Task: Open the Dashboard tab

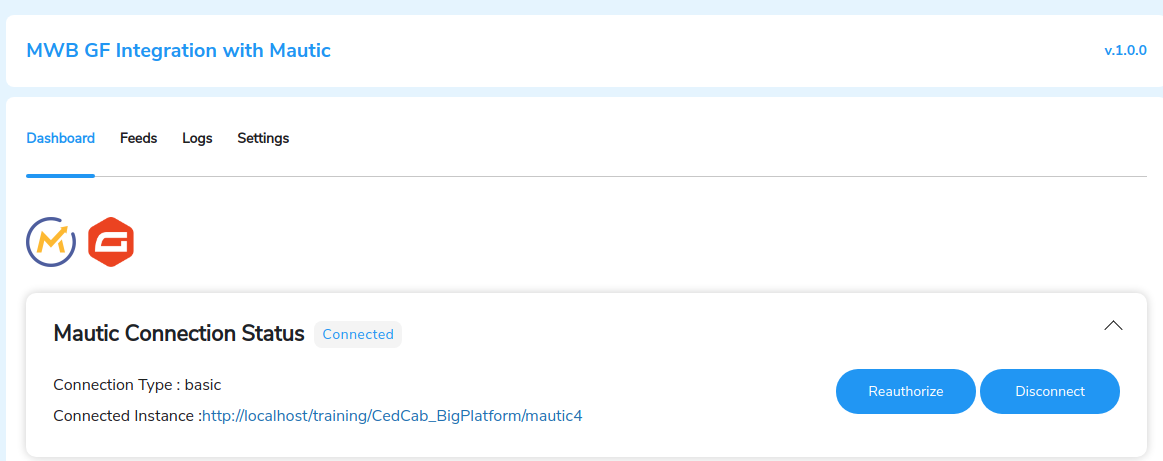Action: pos(60,138)
